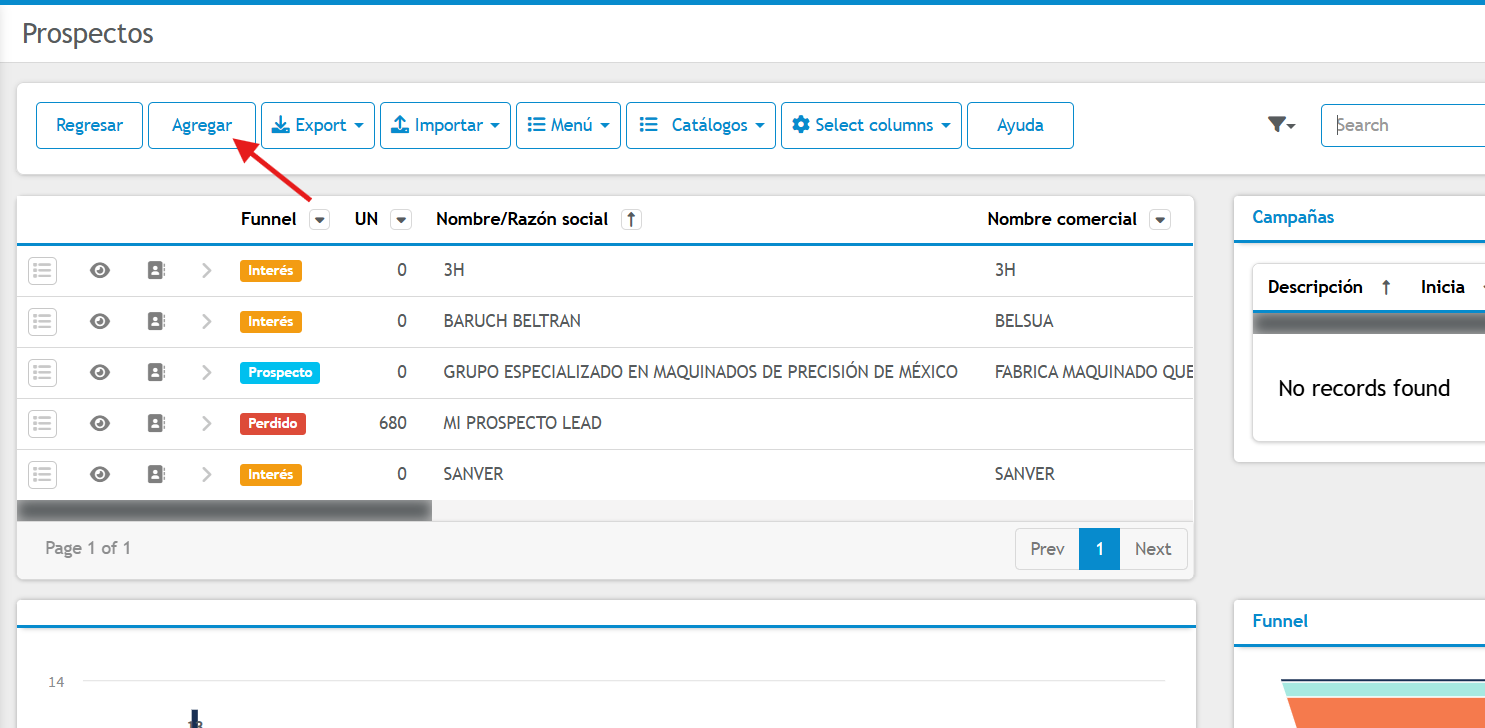Viewport: 1485px width, 728px height.
Task: Expand the GRUPO ESPECIALIZADO row chevron
Action: pos(207,372)
